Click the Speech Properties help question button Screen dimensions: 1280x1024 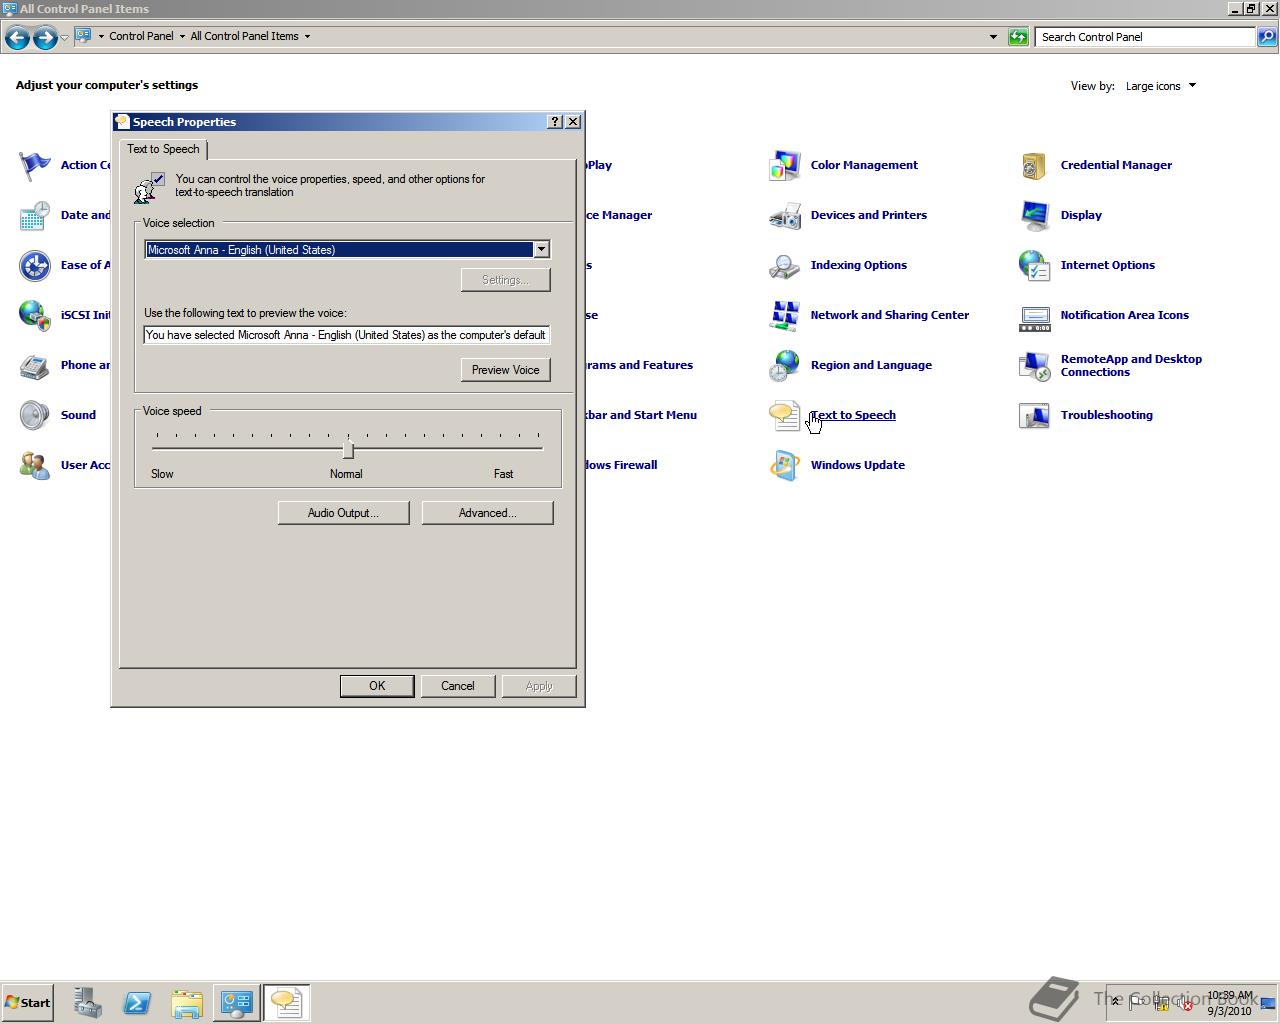(555, 121)
